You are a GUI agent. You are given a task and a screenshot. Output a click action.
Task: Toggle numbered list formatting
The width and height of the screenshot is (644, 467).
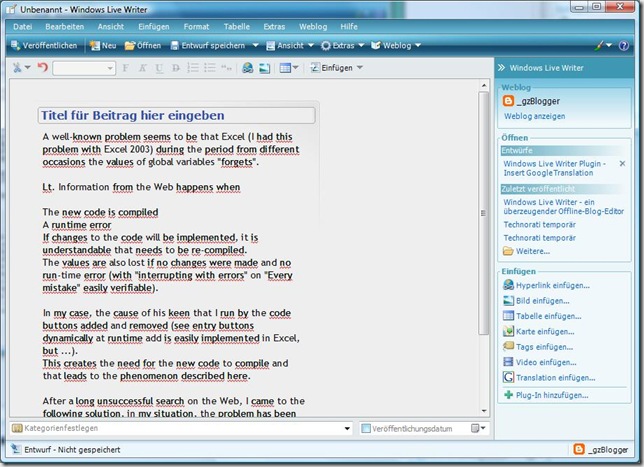[x=193, y=67]
